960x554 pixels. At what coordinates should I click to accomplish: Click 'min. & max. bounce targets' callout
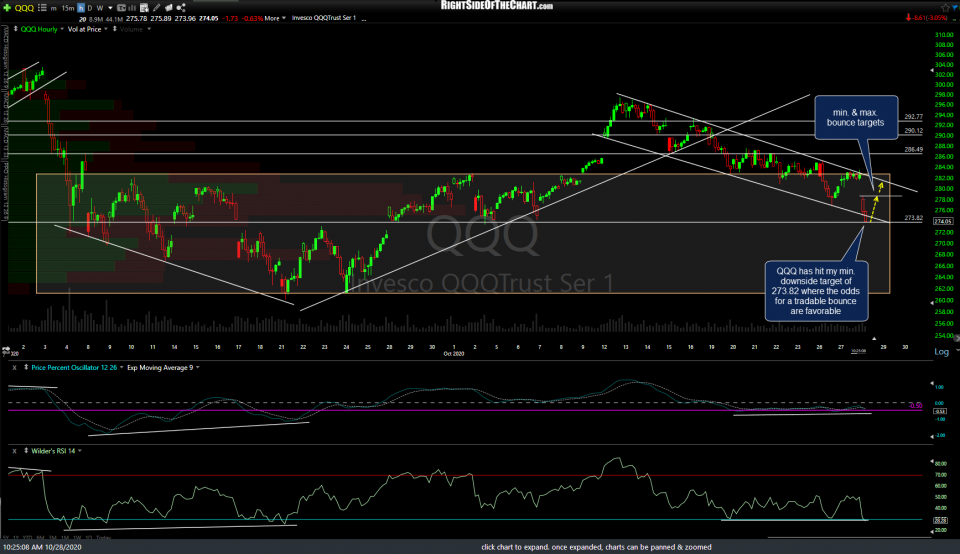[x=855, y=118]
